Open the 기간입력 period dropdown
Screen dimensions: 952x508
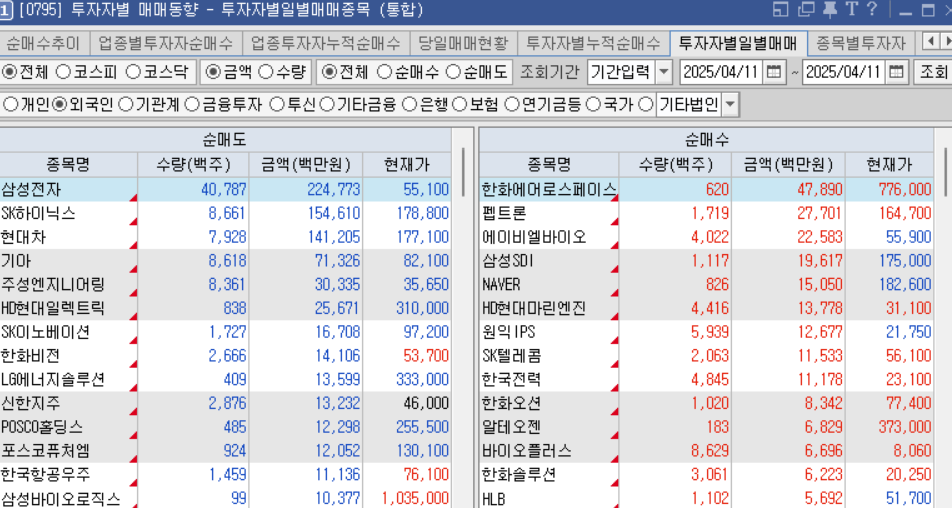click(664, 72)
